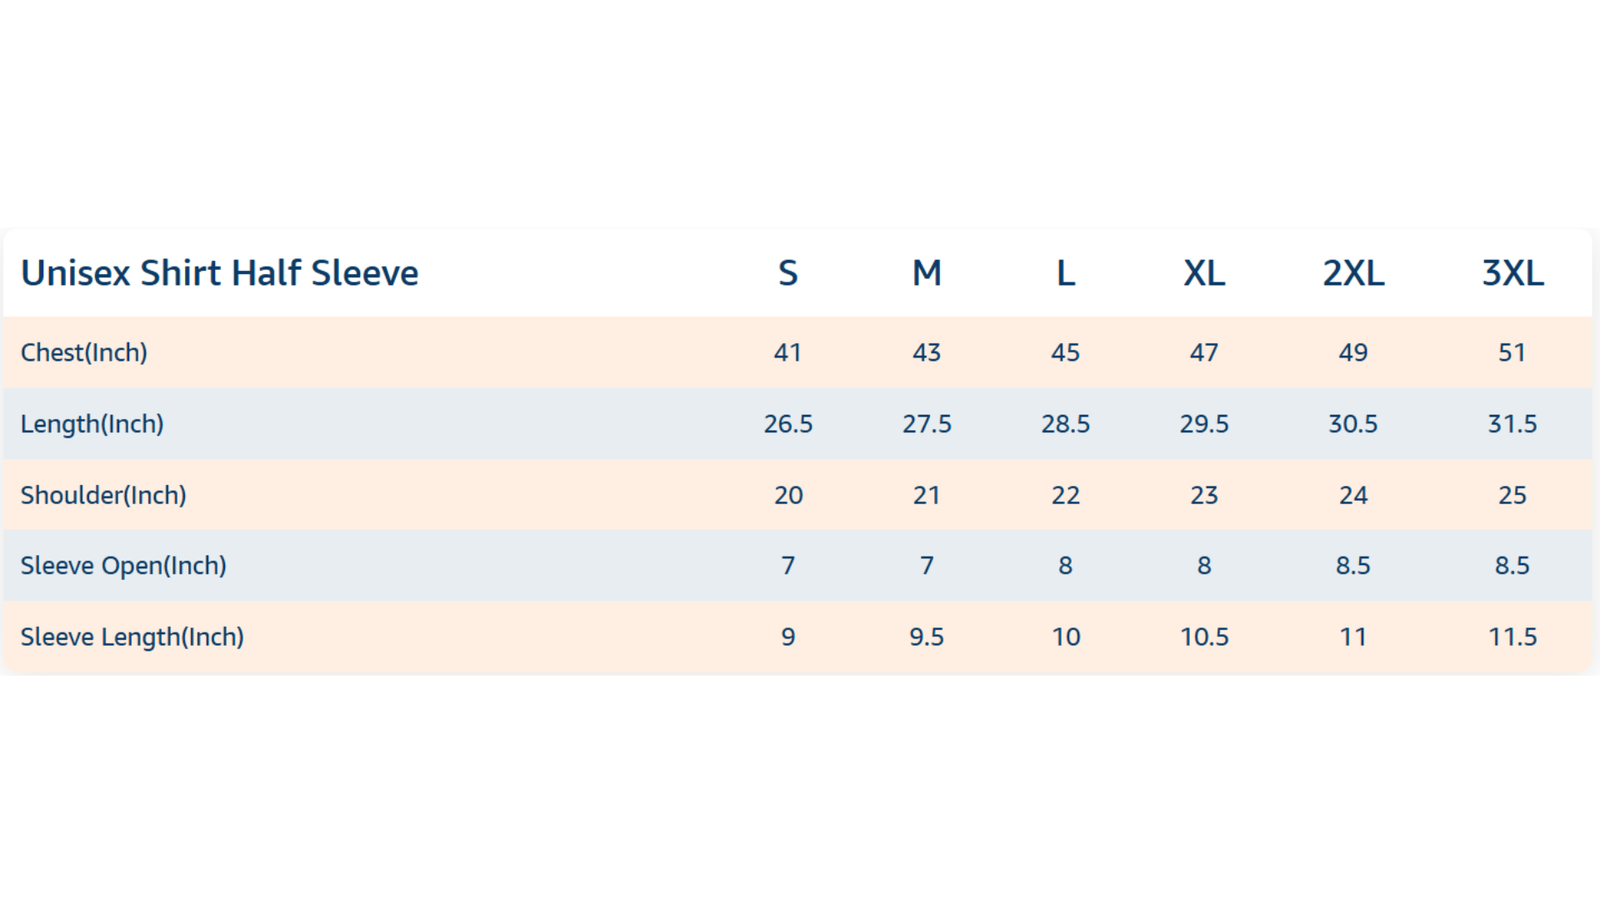Viewport: 1600px width, 900px height.
Task: Click the Shoulder(Inch) row label
Action: click(103, 495)
